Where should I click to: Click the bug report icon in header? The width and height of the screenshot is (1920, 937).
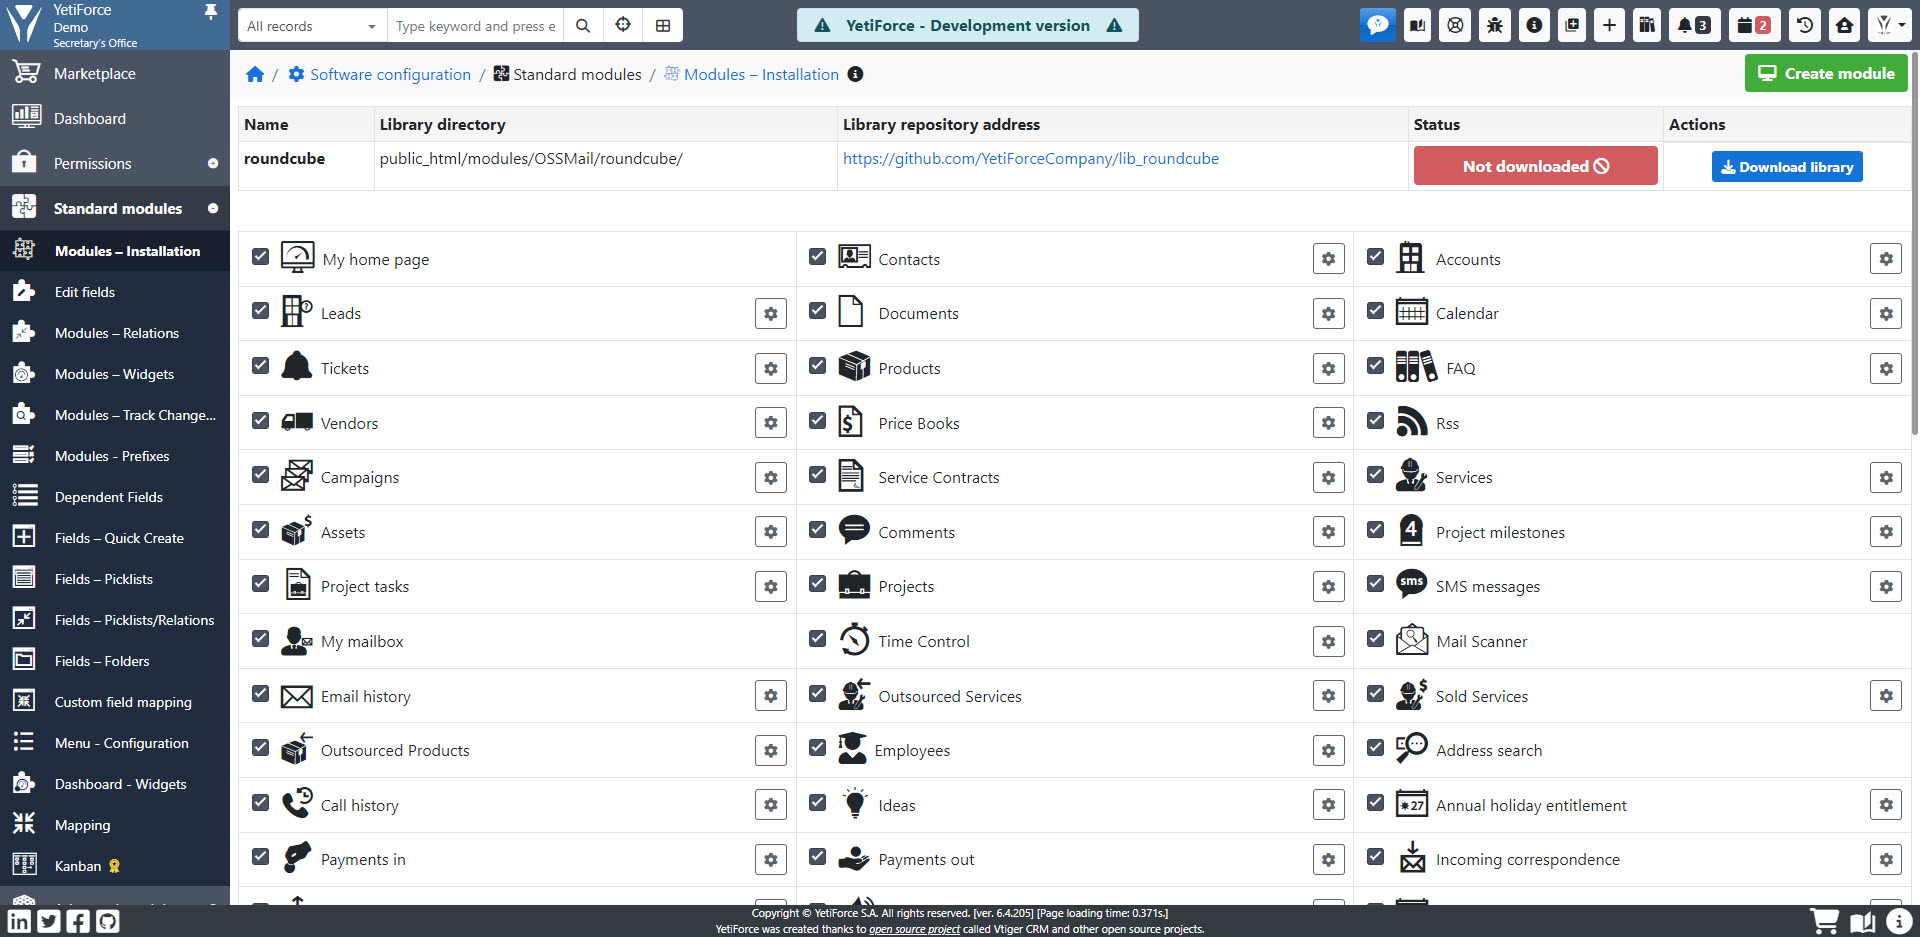(x=1495, y=25)
